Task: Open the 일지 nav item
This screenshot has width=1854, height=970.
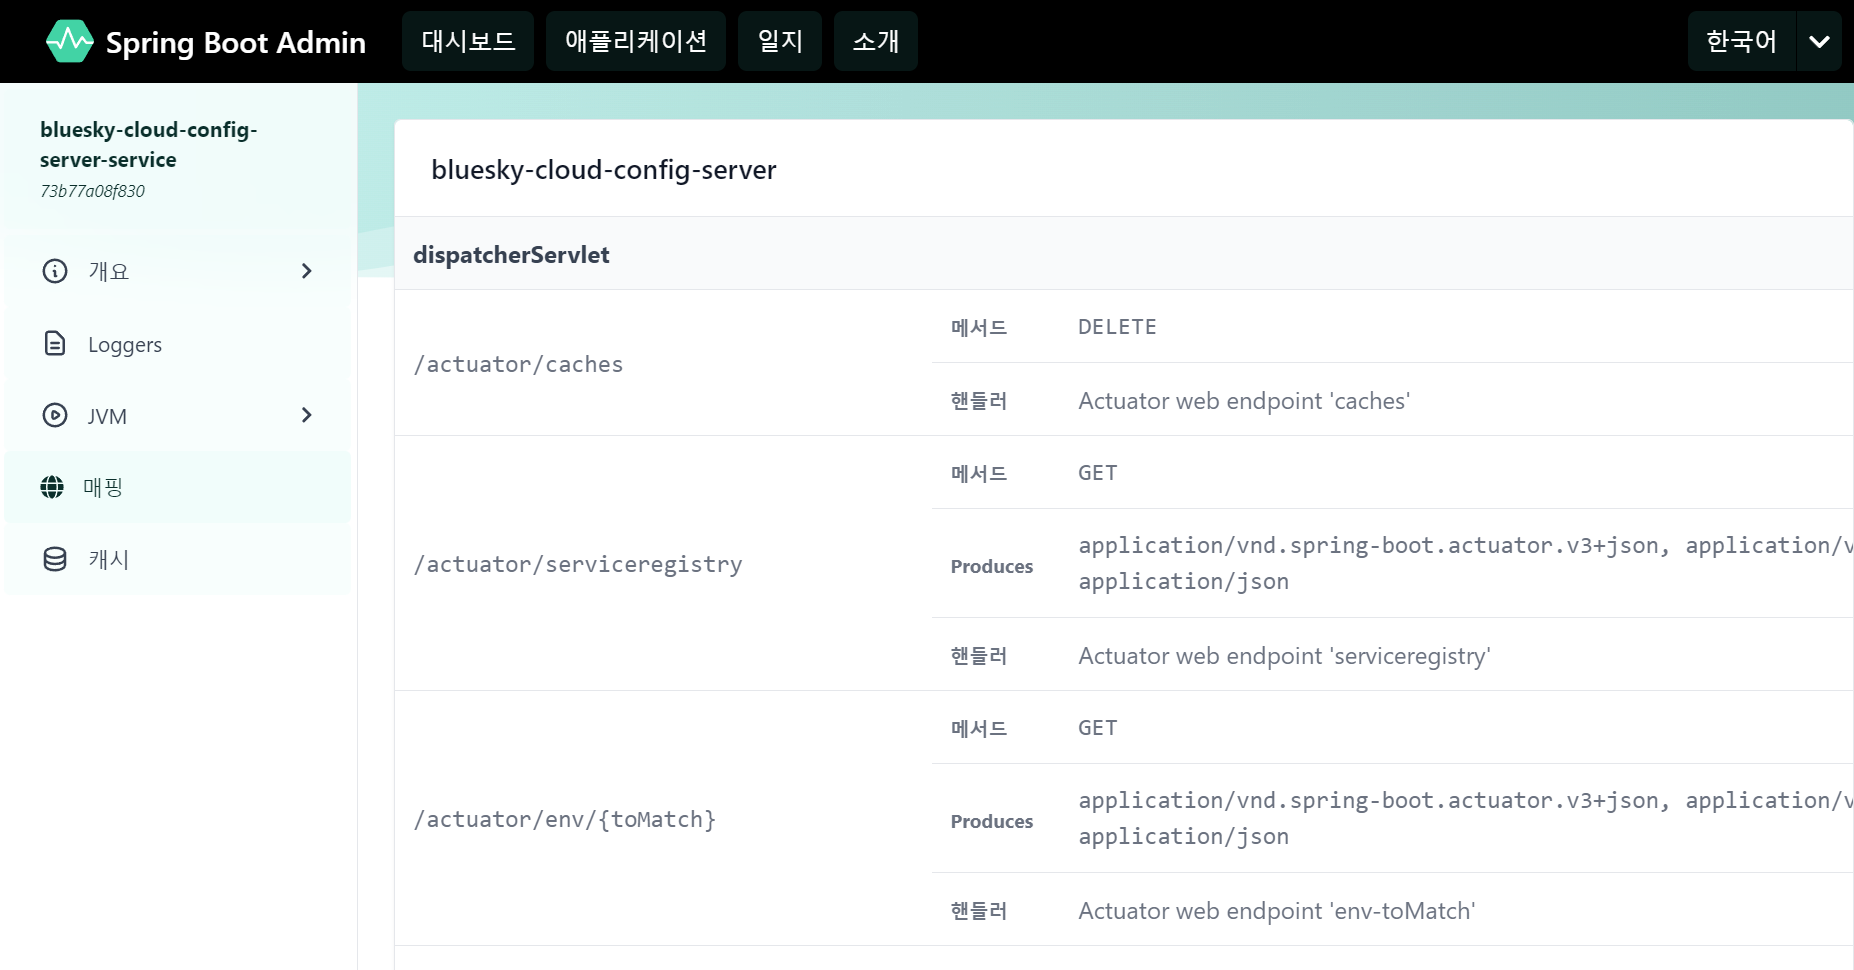Action: point(780,41)
